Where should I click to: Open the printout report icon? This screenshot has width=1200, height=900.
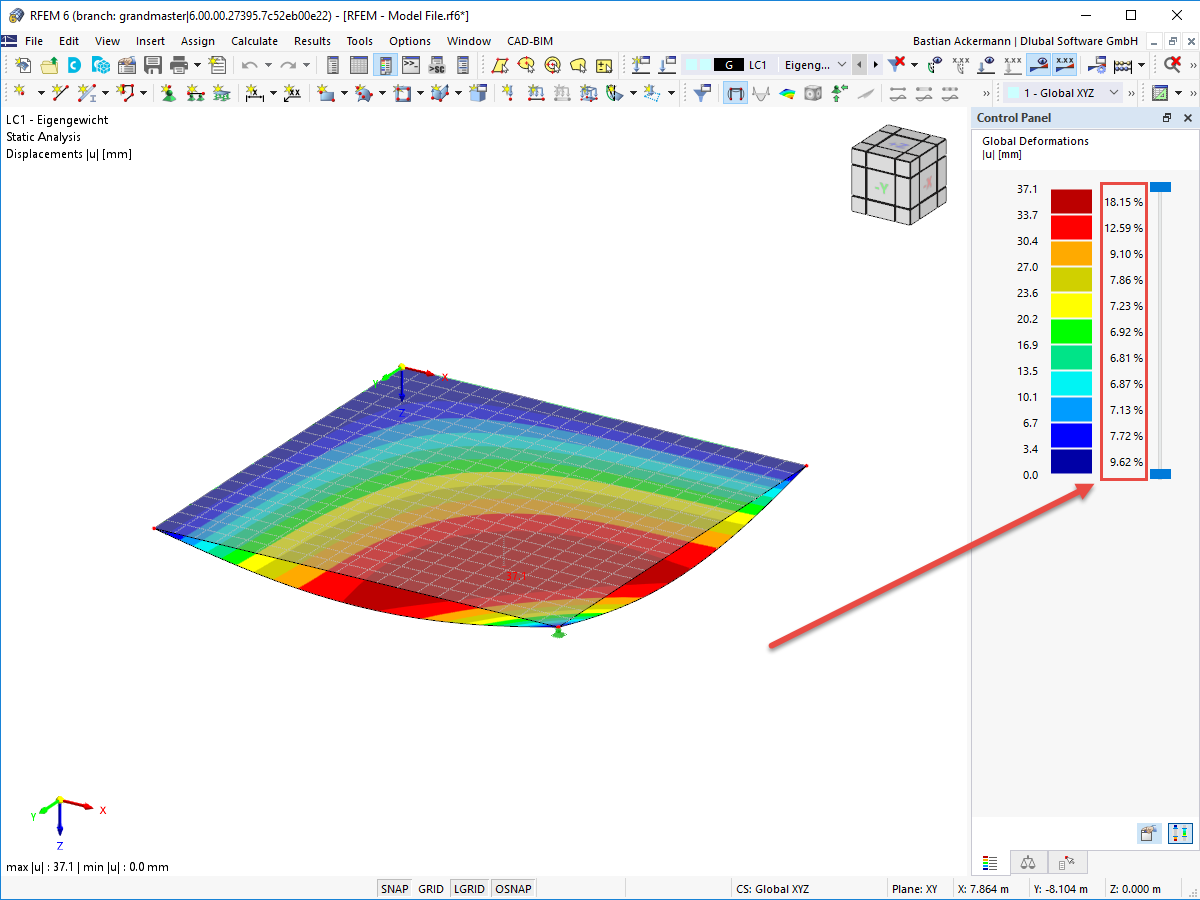(x=217, y=65)
